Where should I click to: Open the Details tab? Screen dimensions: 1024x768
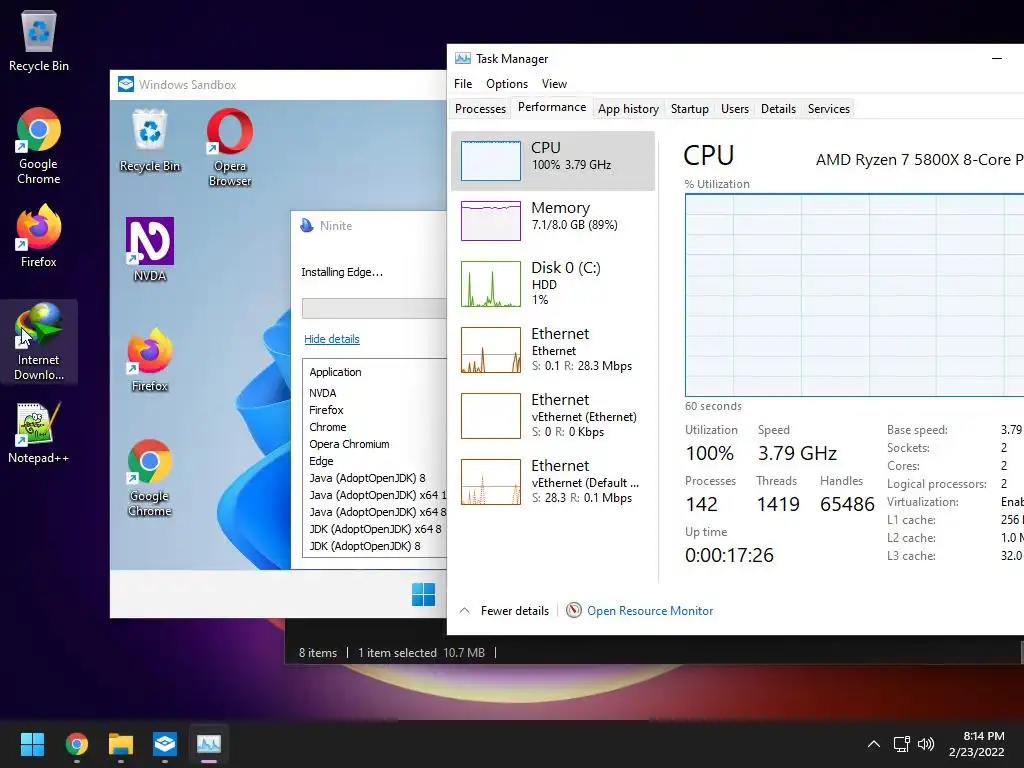coord(778,108)
